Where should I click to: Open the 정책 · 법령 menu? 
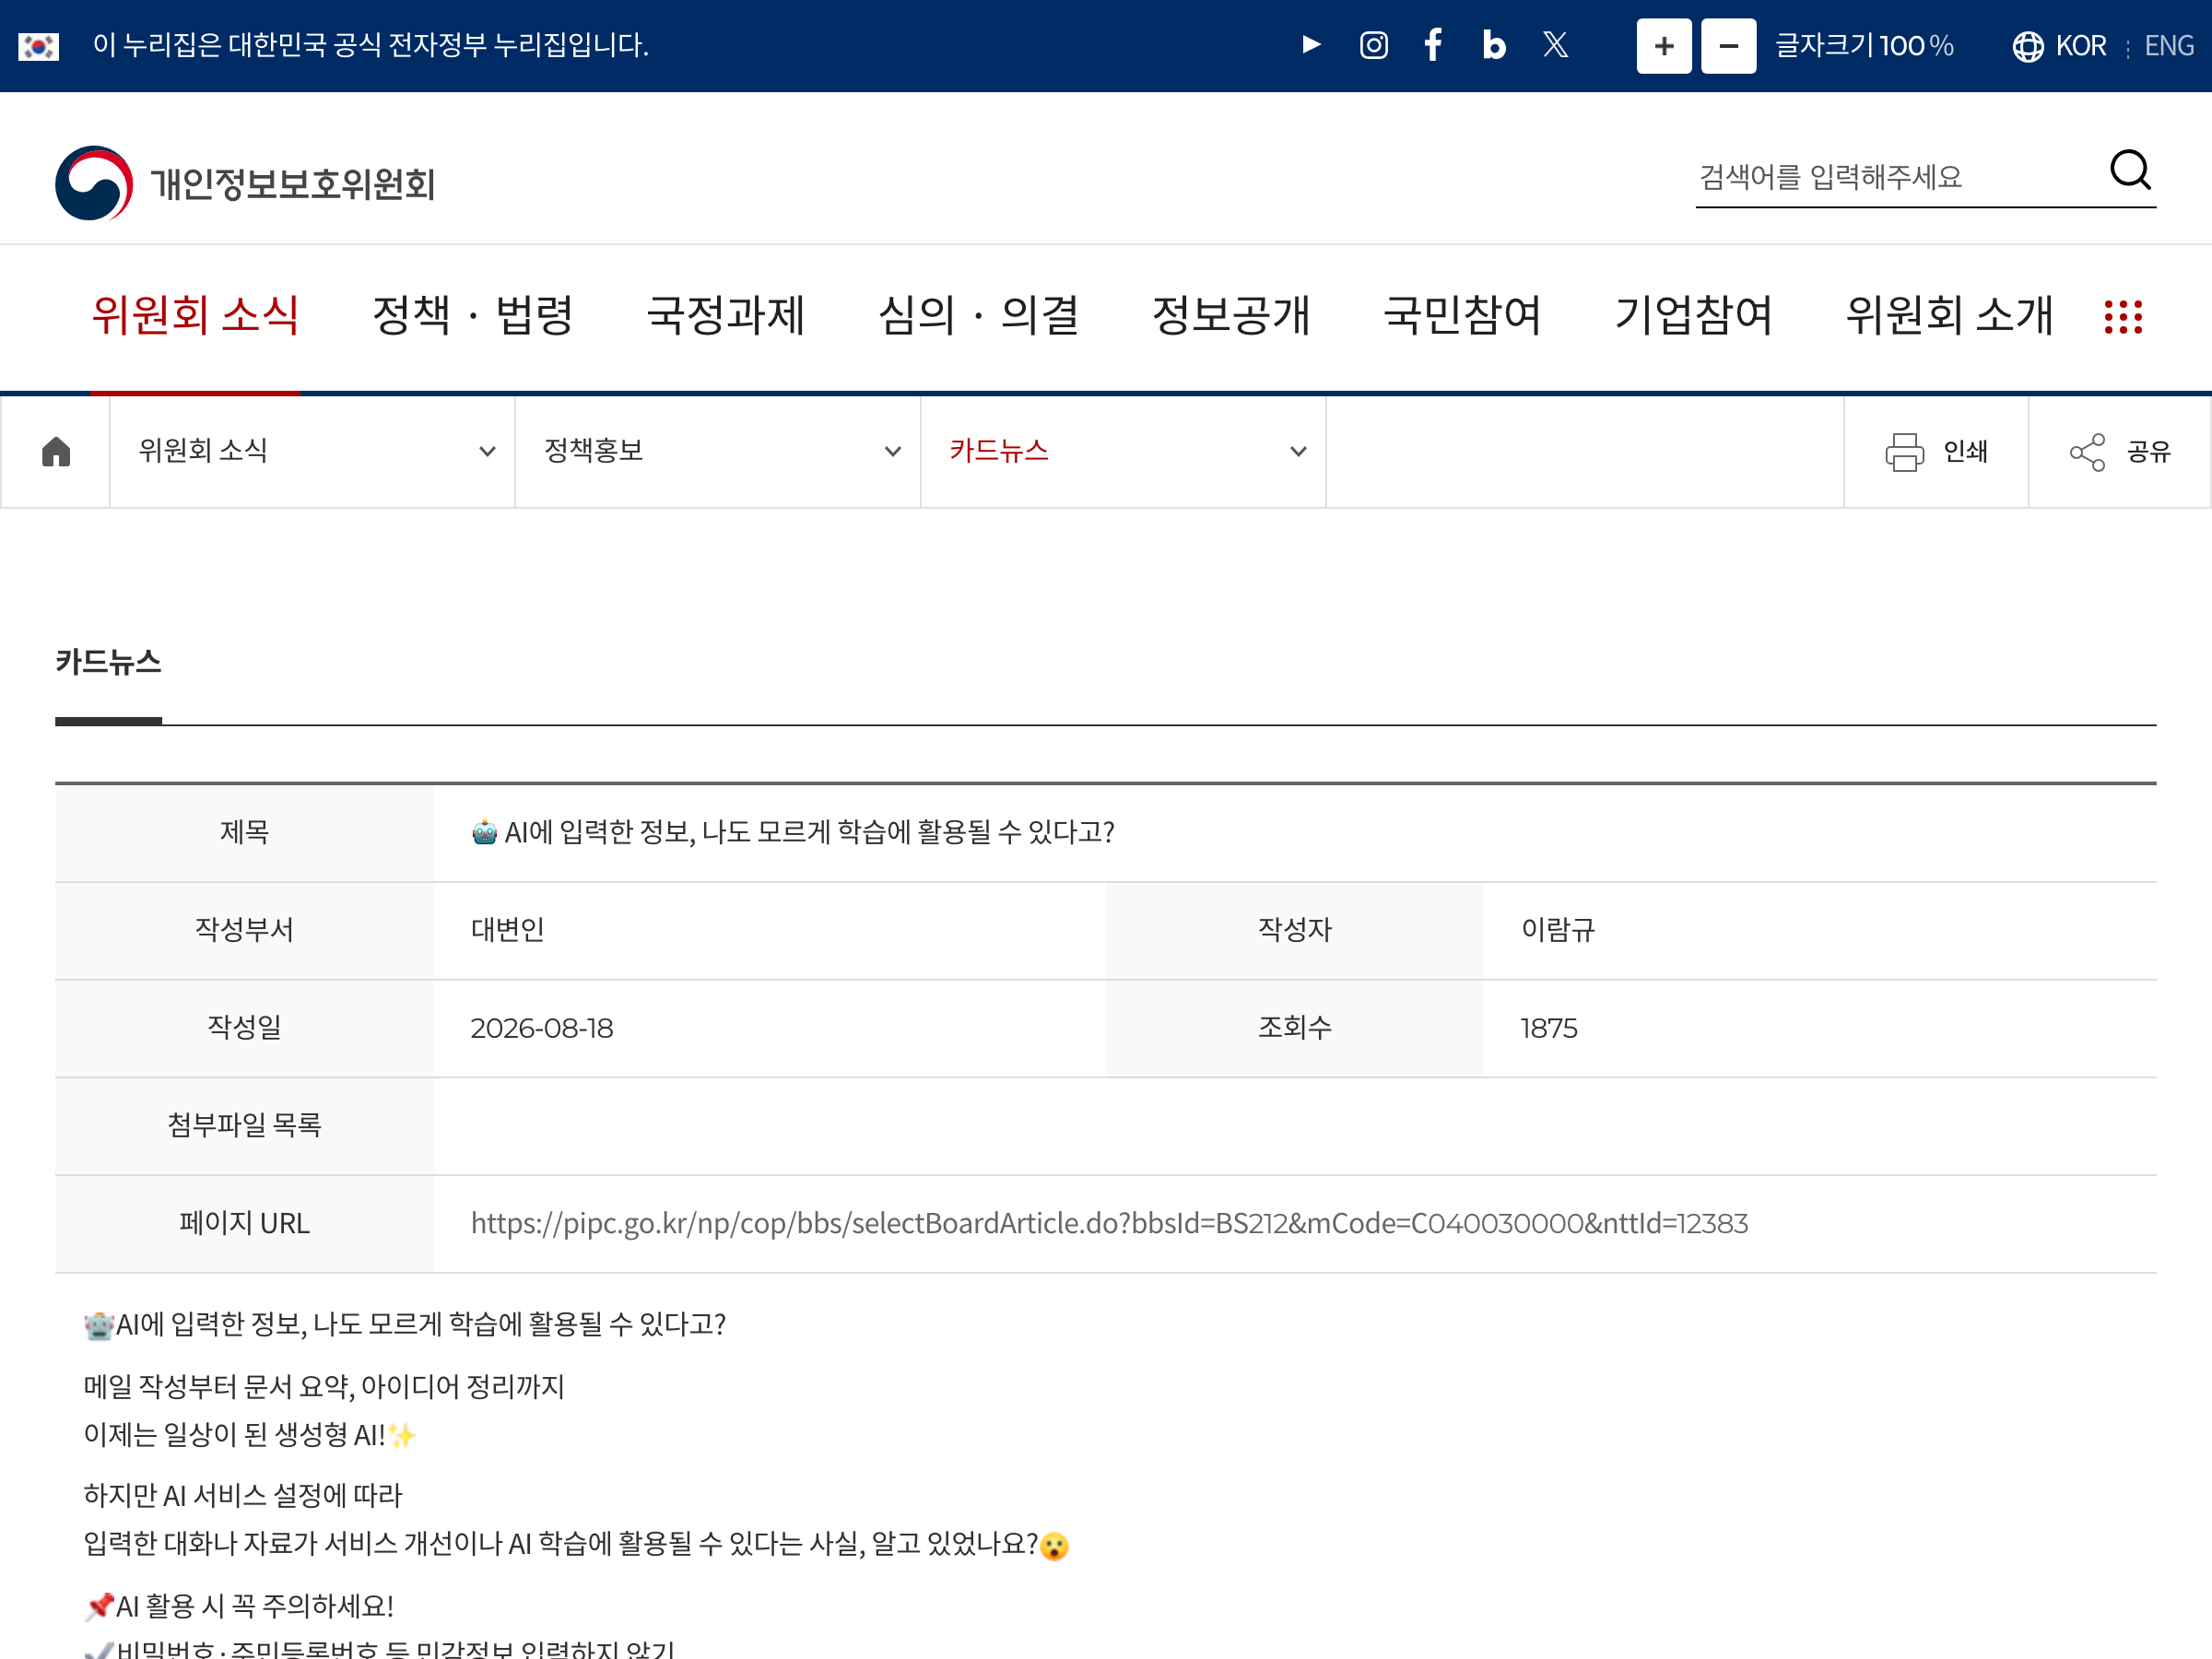point(472,316)
